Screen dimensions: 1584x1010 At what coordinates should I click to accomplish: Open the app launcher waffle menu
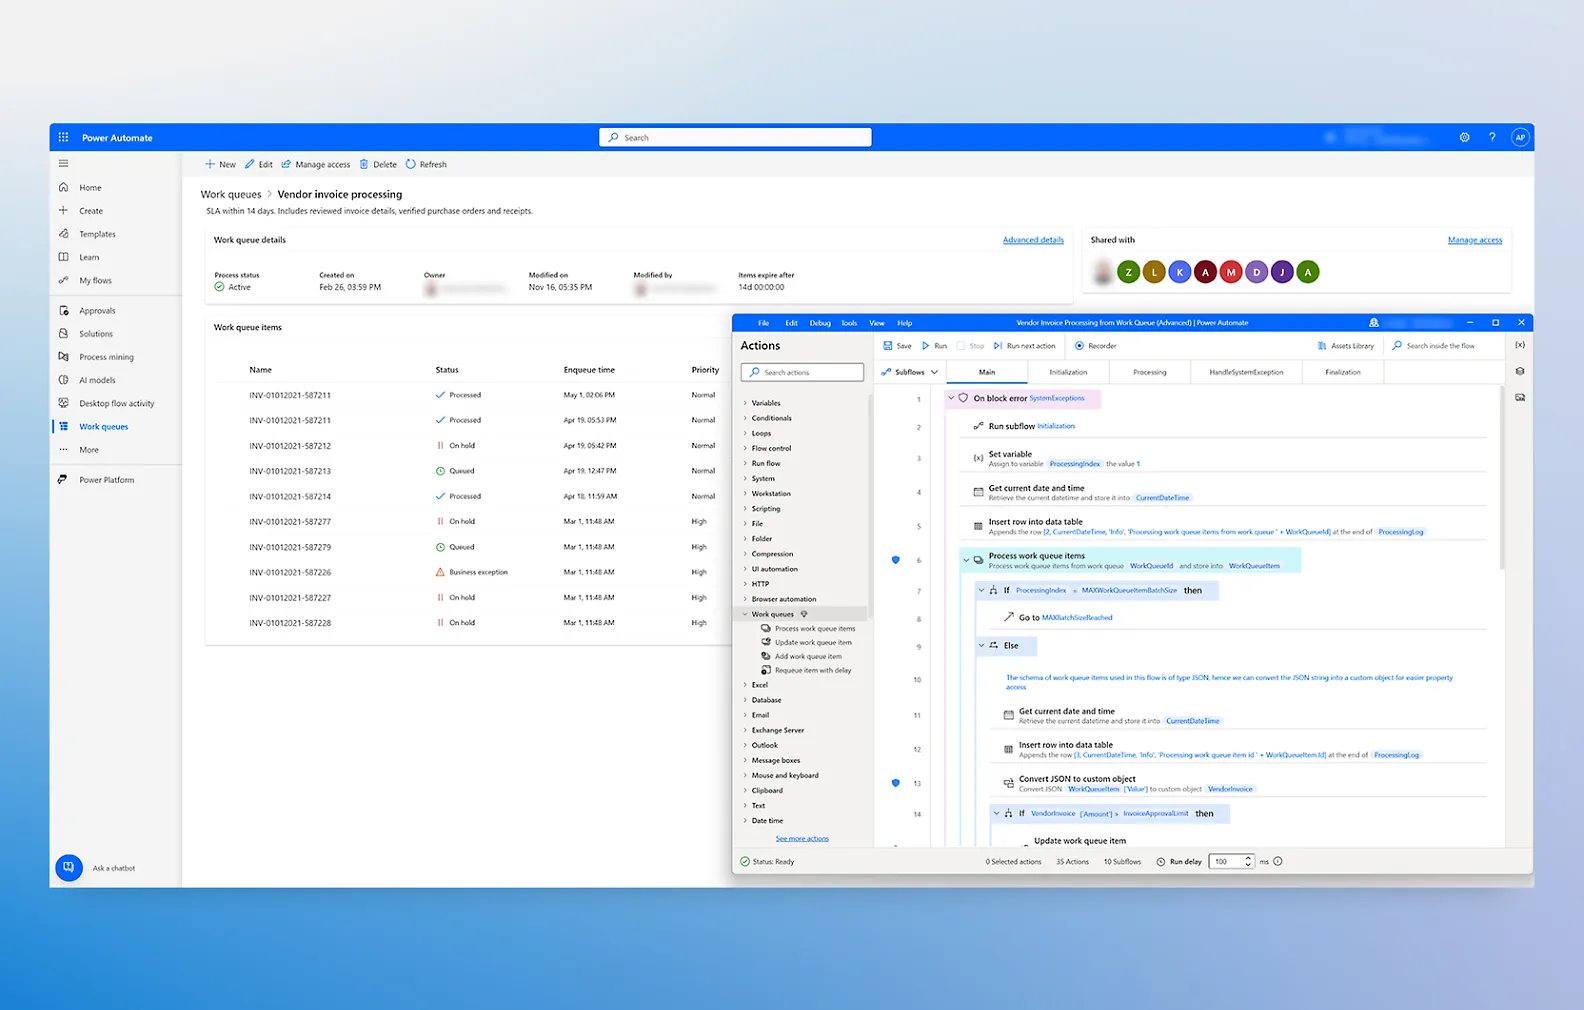(x=63, y=137)
